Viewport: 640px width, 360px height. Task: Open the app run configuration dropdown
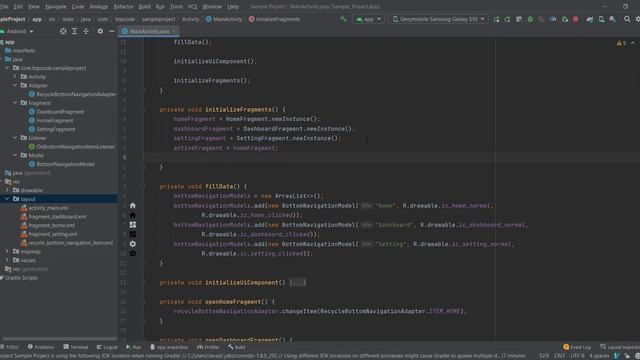coord(368,19)
